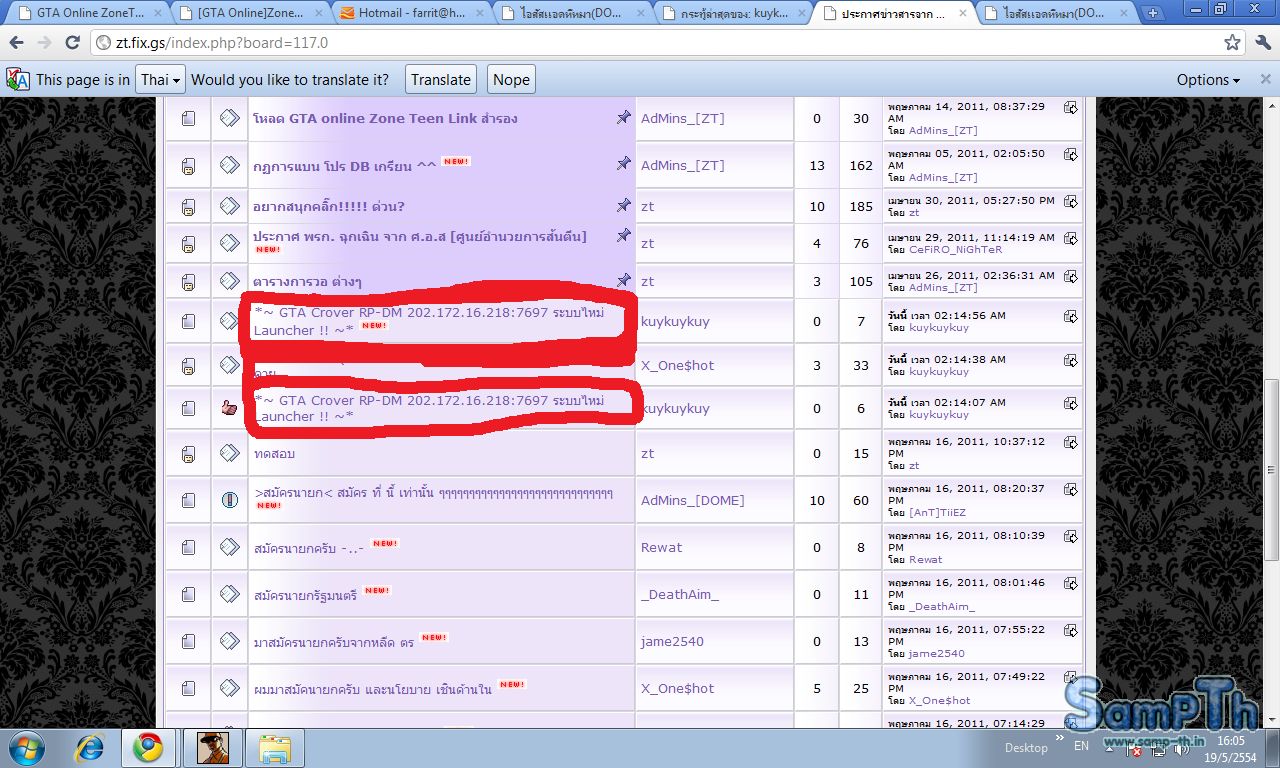
Task: Open last post icon for โหลด GTA online row
Action: pyautogui.click(x=1070, y=107)
